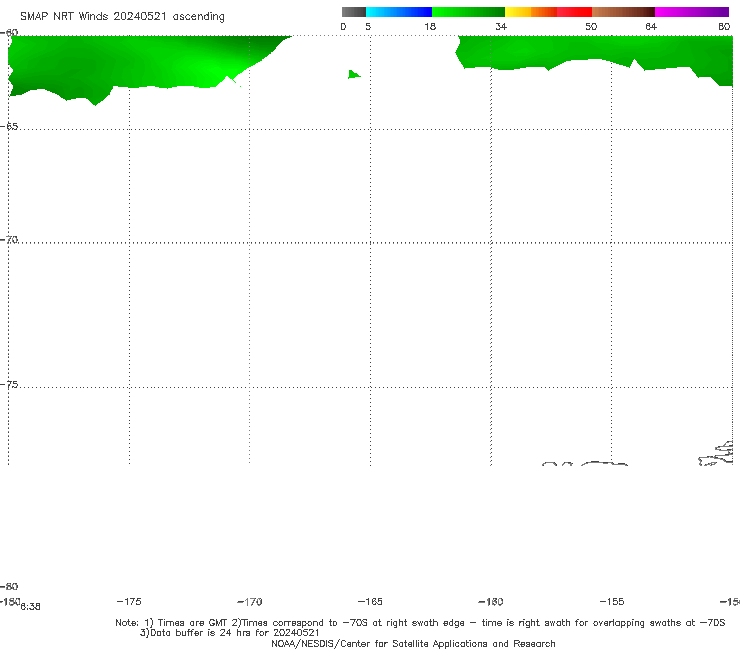
Task: Click the latitude label '-65'
Action: pos(9,127)
